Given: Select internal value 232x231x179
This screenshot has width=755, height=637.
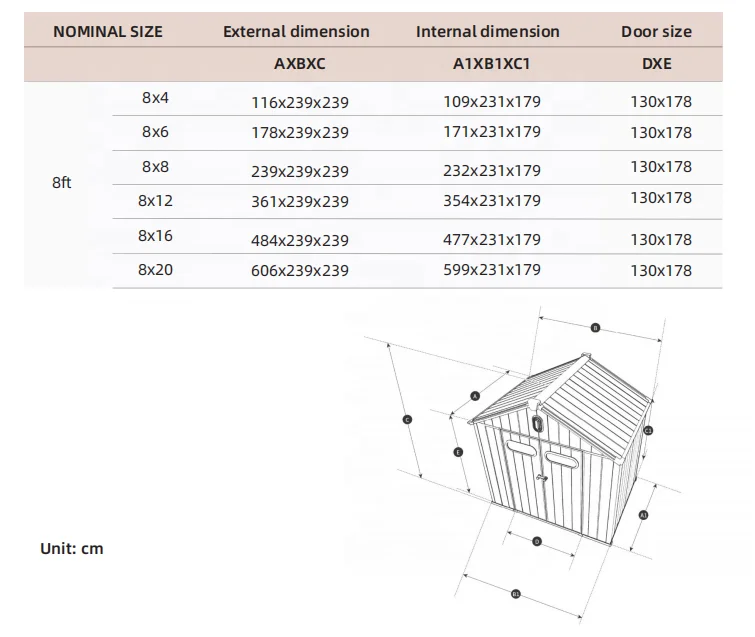Looking at the screenshot, I should coord(492,170).
